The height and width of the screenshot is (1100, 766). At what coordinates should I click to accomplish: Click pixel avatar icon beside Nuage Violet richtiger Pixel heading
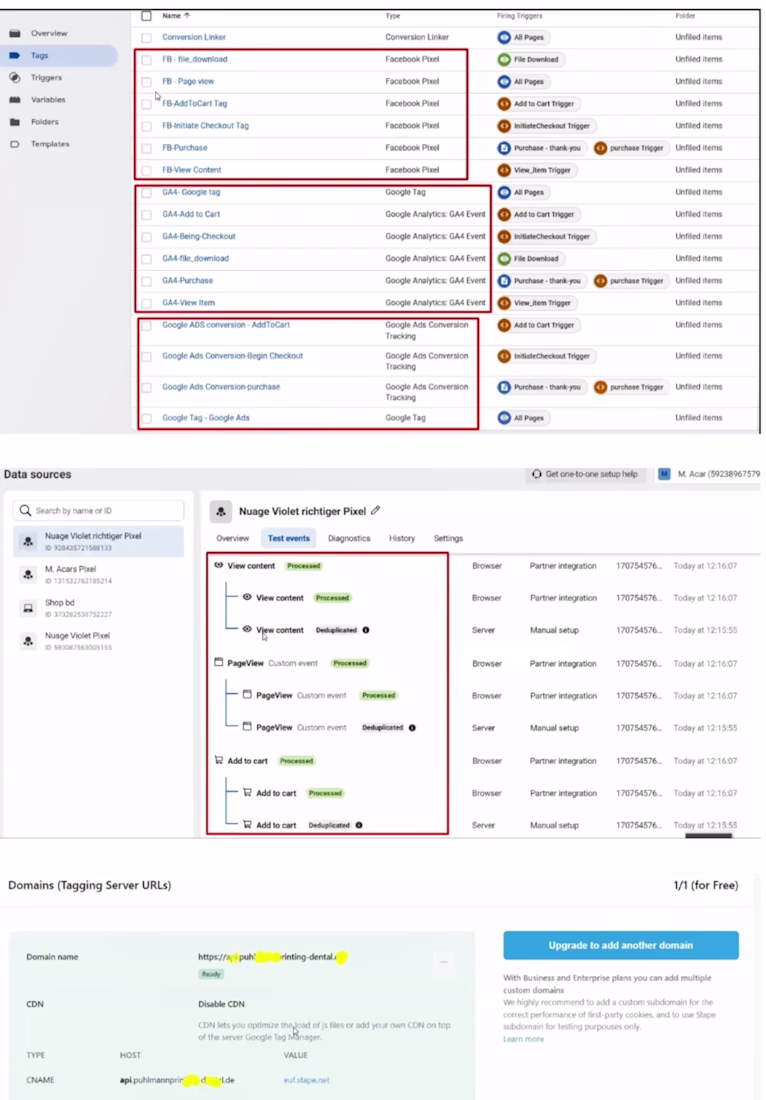221,511
